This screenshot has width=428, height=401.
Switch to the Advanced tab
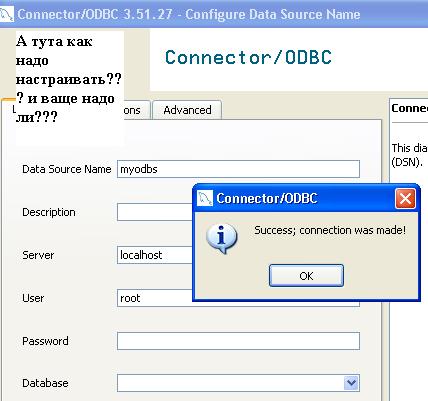(x=187, y=110)
